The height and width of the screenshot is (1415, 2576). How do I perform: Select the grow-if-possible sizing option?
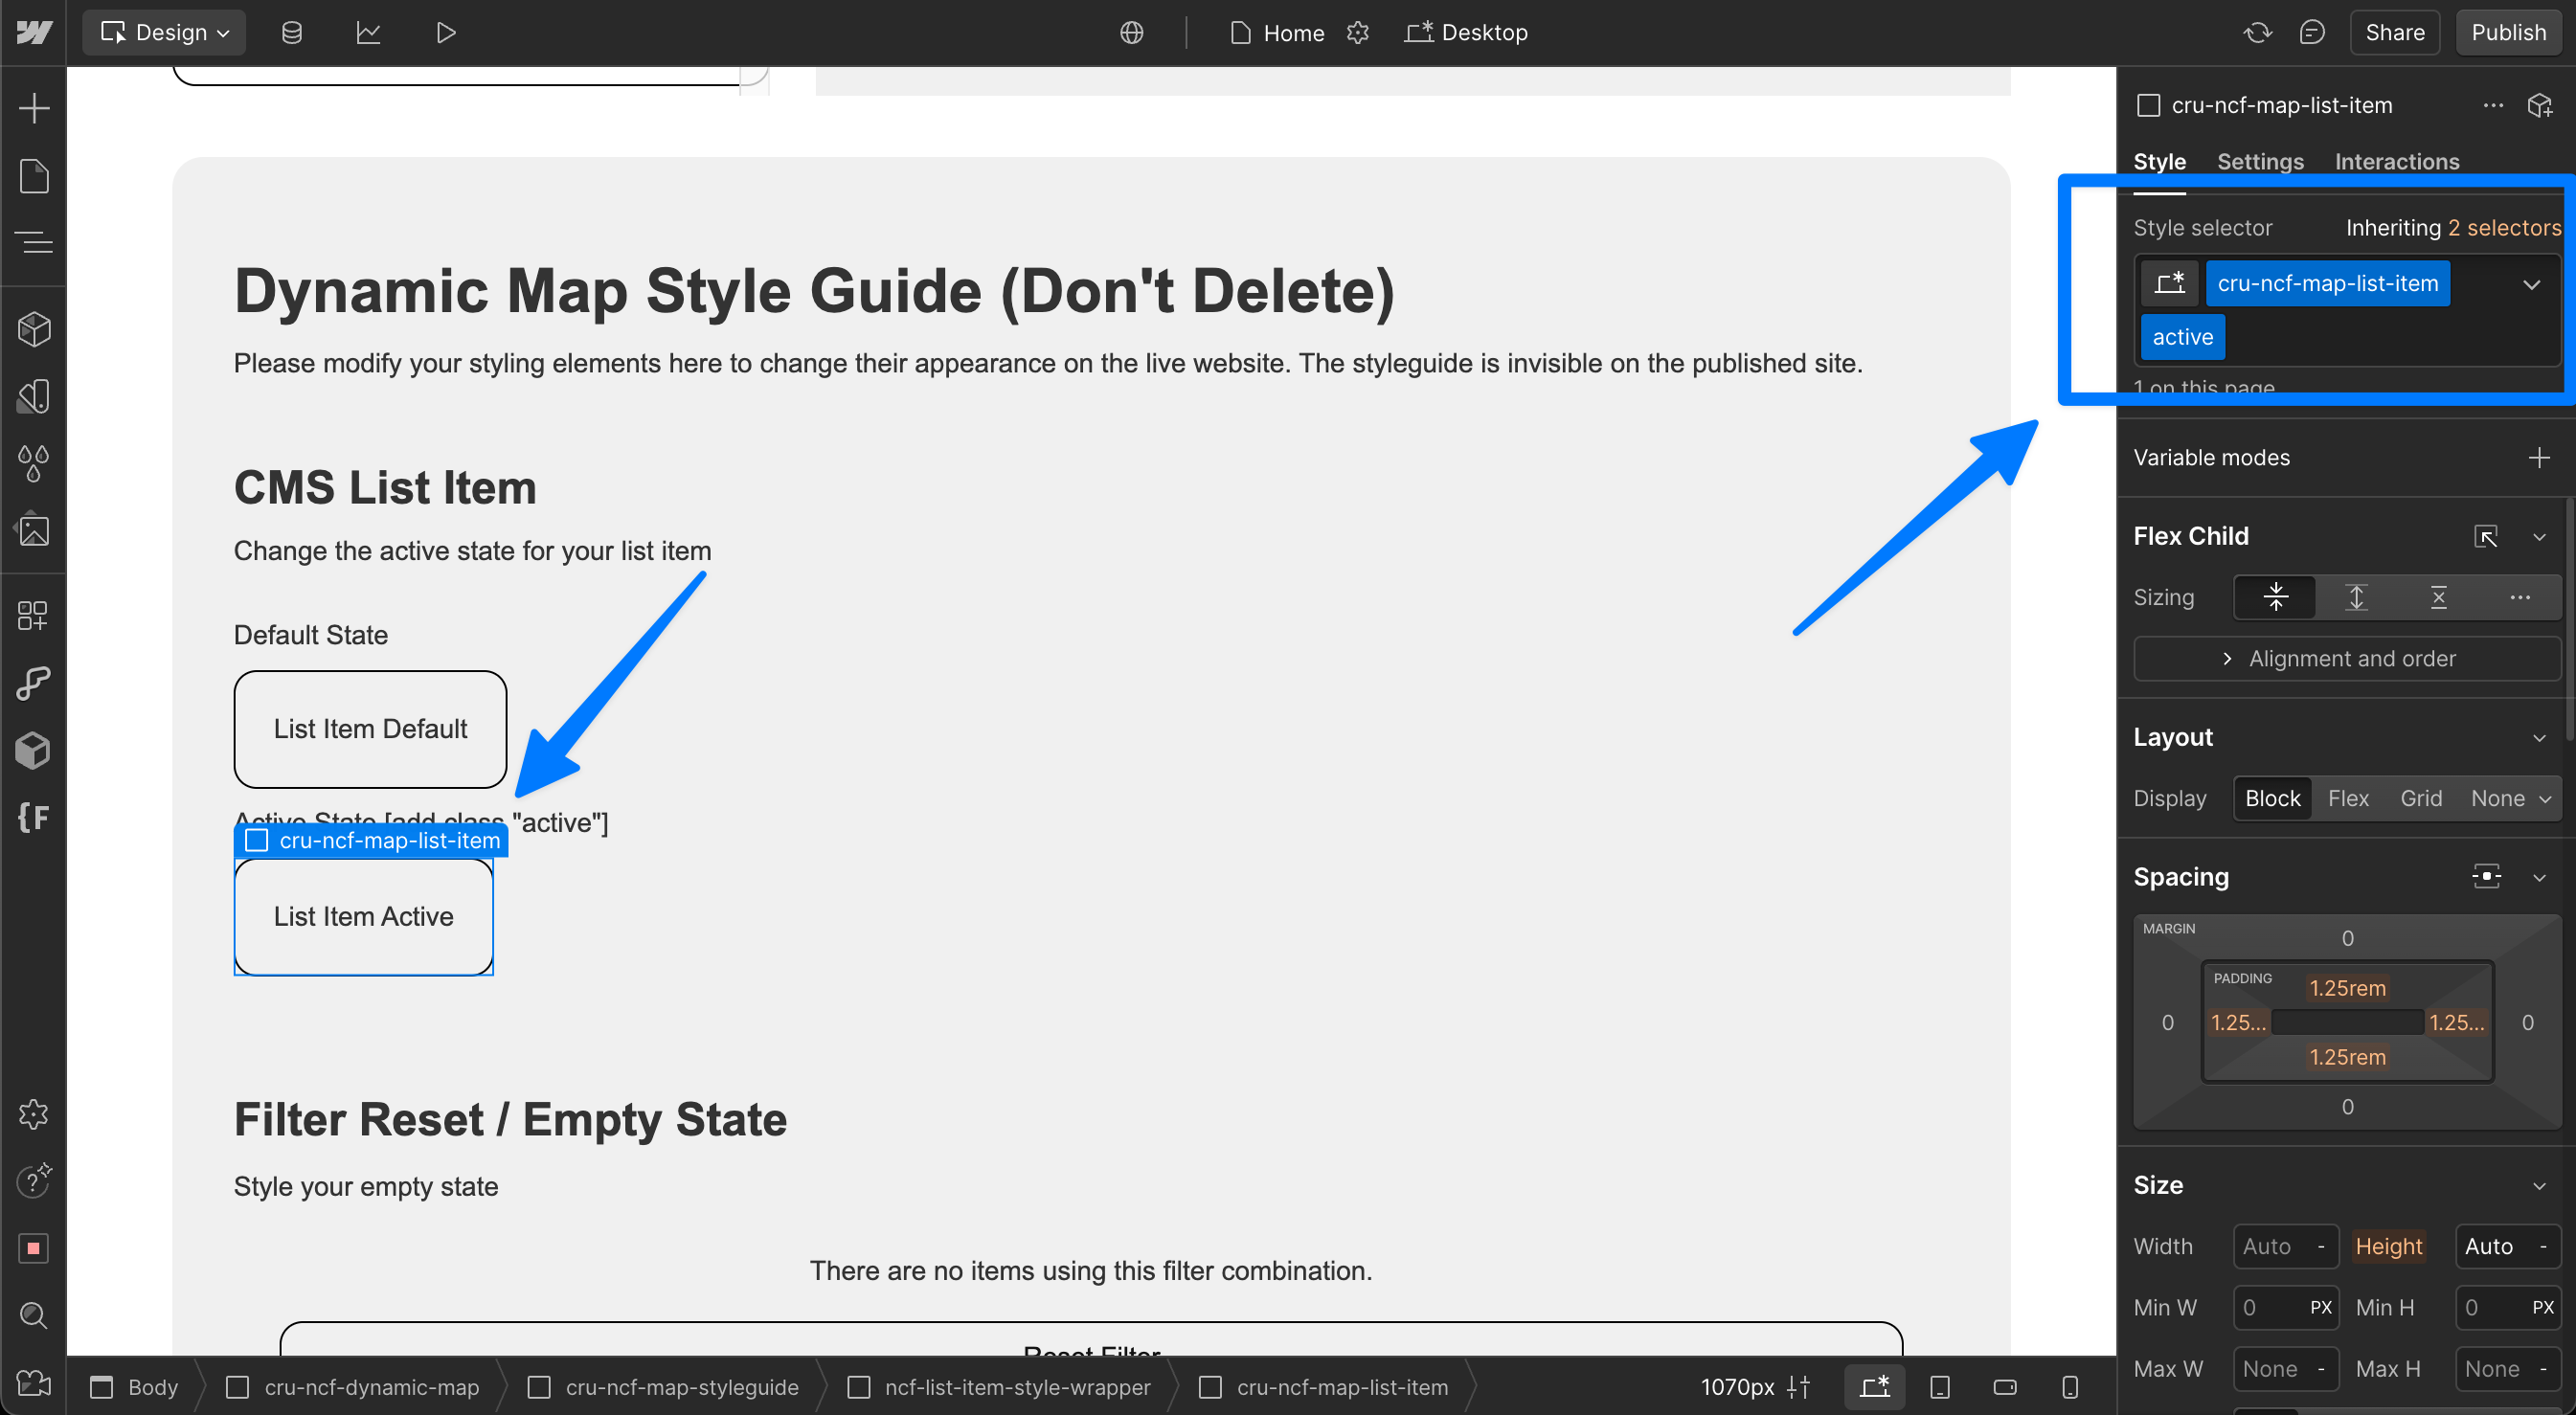(x=2356, y=597)
